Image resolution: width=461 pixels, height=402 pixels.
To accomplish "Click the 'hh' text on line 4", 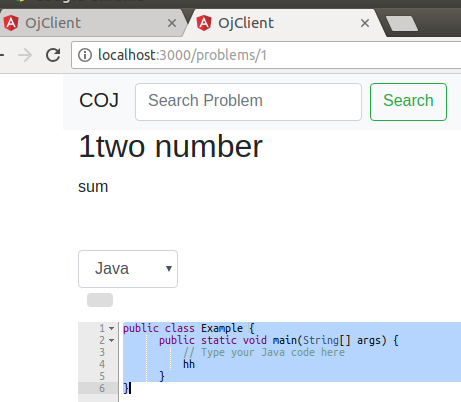I will click(x=189, y=364).
